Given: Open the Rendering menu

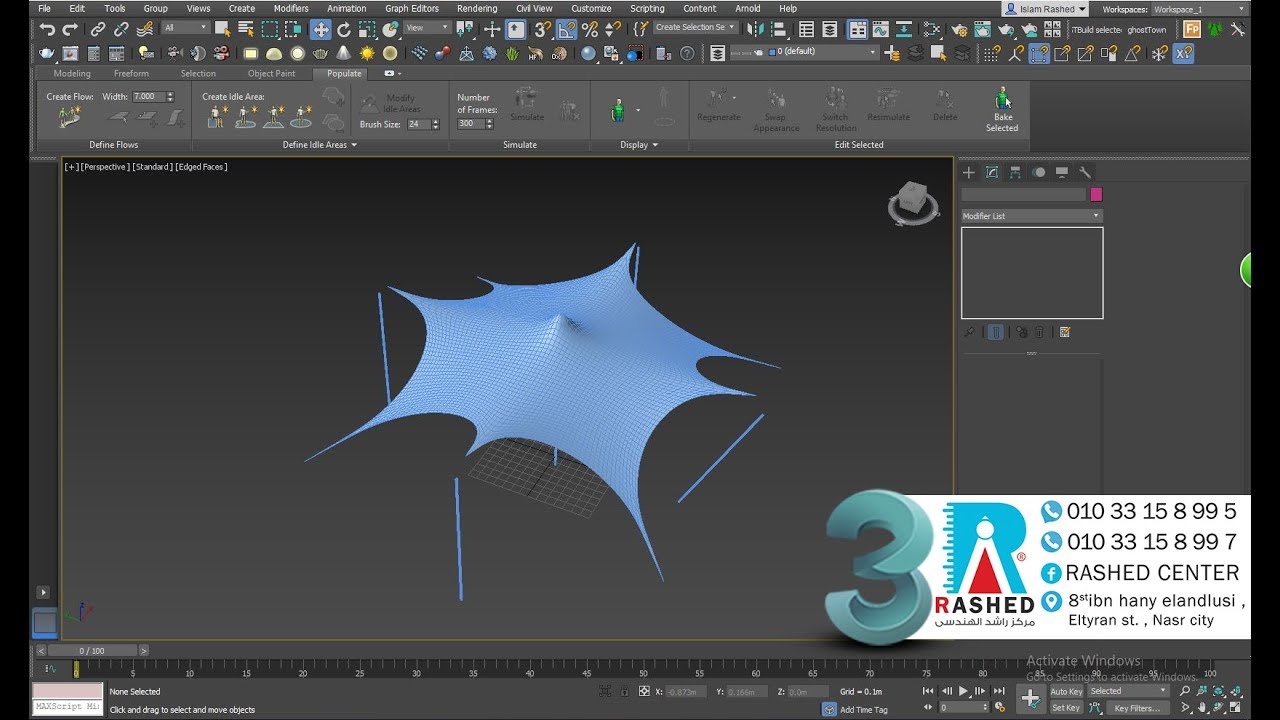Looking at the screenshot, I should (477, 8).
